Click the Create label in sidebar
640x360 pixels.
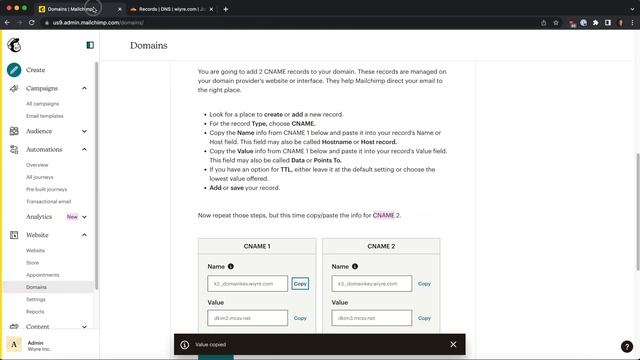coord(36,70)
